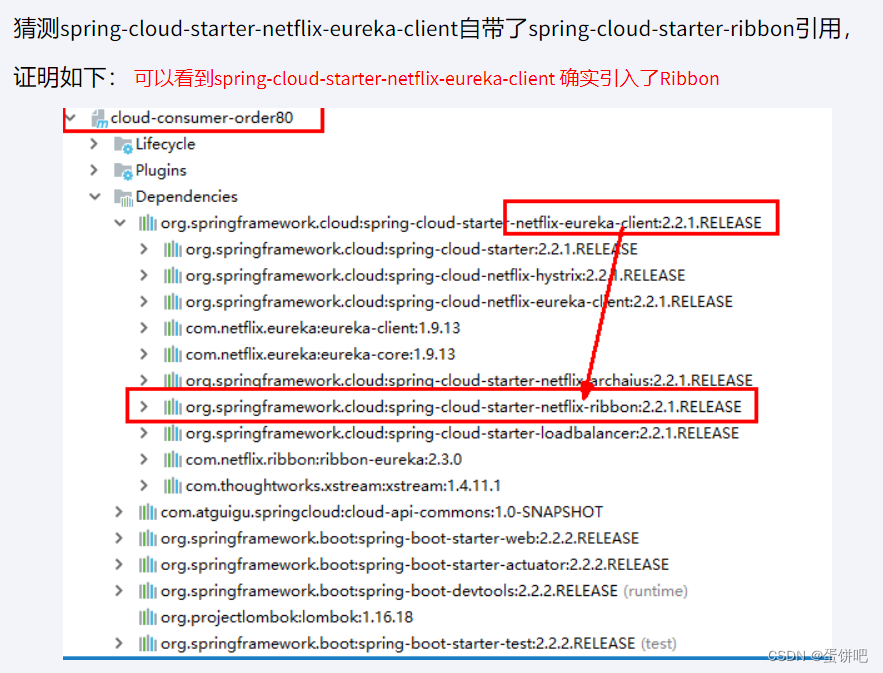Expand spring-cloud-starter:2.2.1.RELEASE dependency

tap(144, 249)
